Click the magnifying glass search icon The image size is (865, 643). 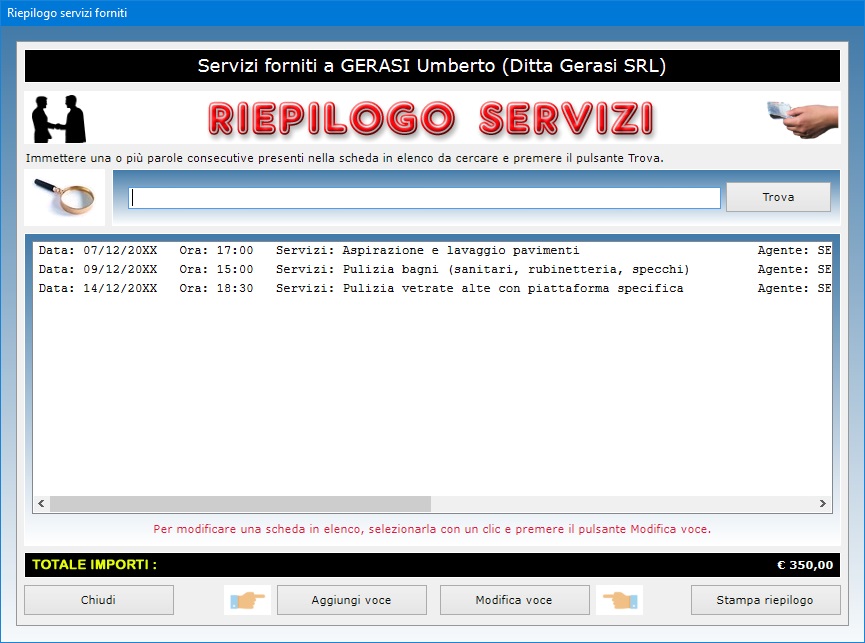(x=65, y=197)
